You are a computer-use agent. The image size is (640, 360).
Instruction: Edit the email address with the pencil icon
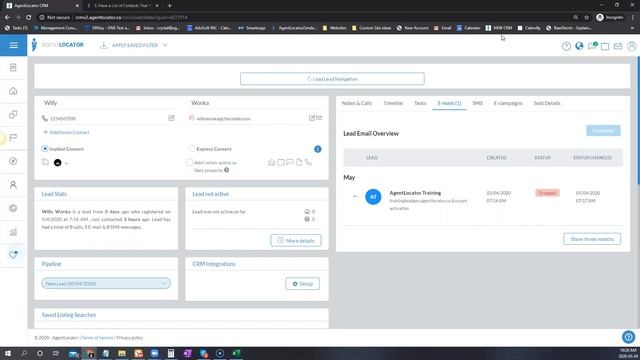pos(311,118)
